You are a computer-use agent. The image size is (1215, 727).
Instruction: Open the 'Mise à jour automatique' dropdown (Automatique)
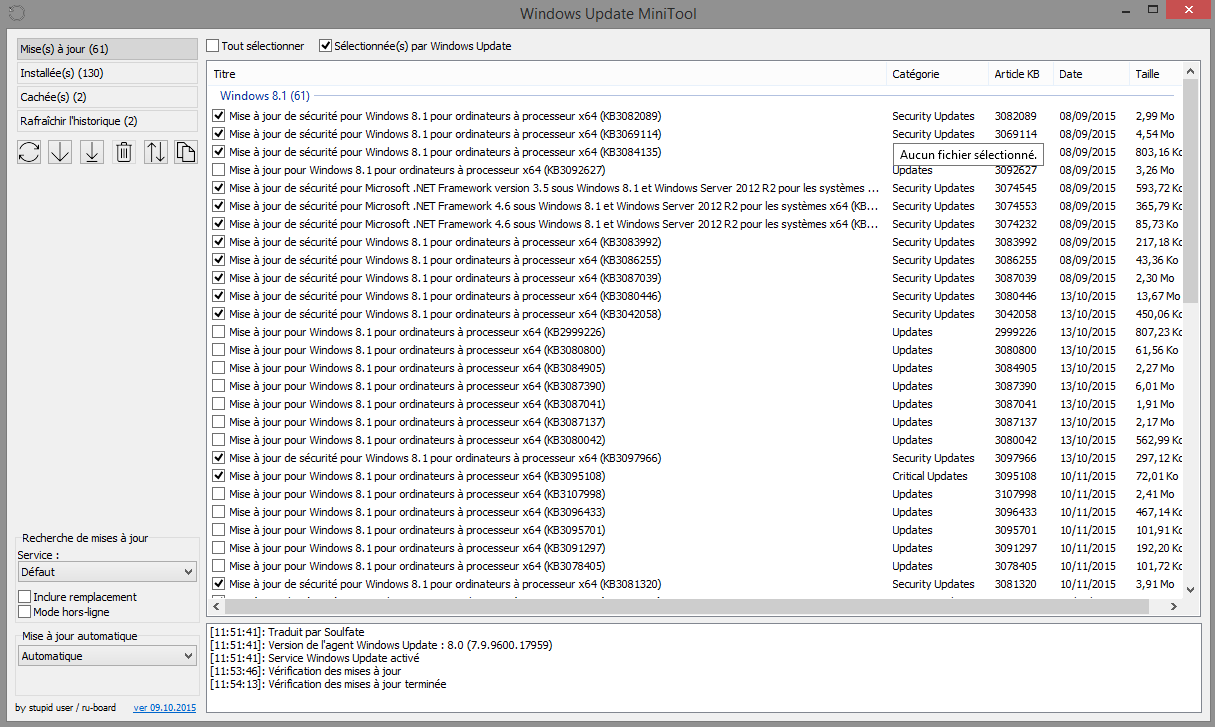[x=108, y=656]
